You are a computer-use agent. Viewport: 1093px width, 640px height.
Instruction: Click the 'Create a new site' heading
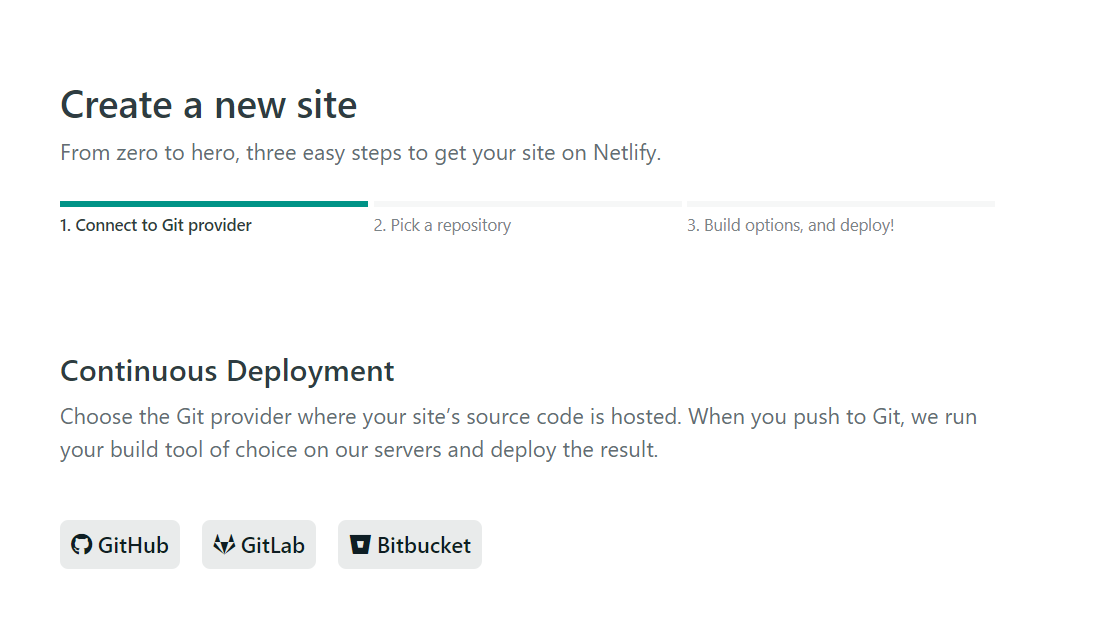pos(208,105)
